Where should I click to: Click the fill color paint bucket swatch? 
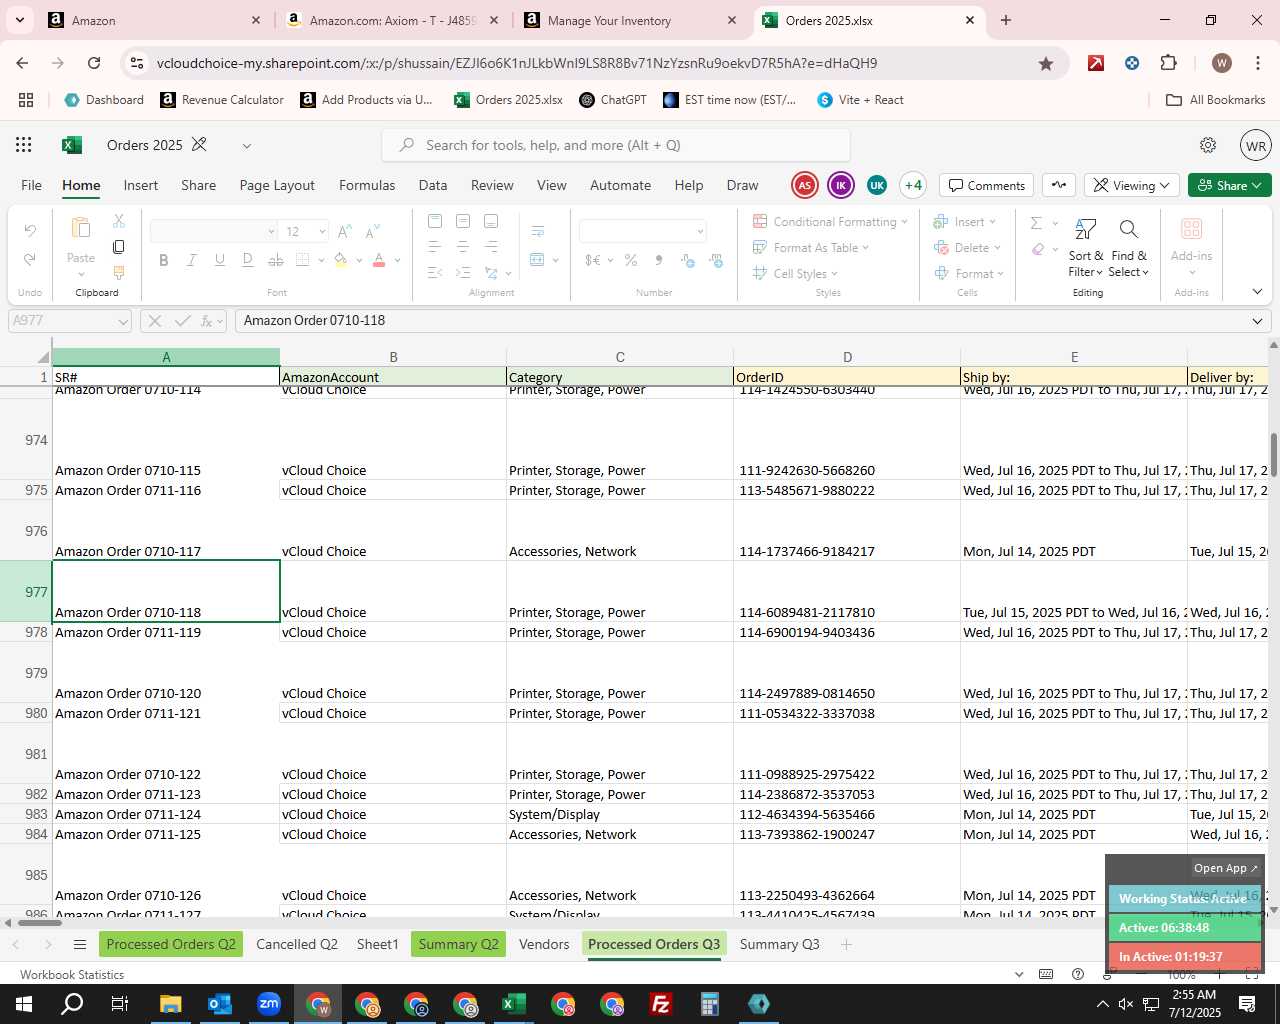341,260
